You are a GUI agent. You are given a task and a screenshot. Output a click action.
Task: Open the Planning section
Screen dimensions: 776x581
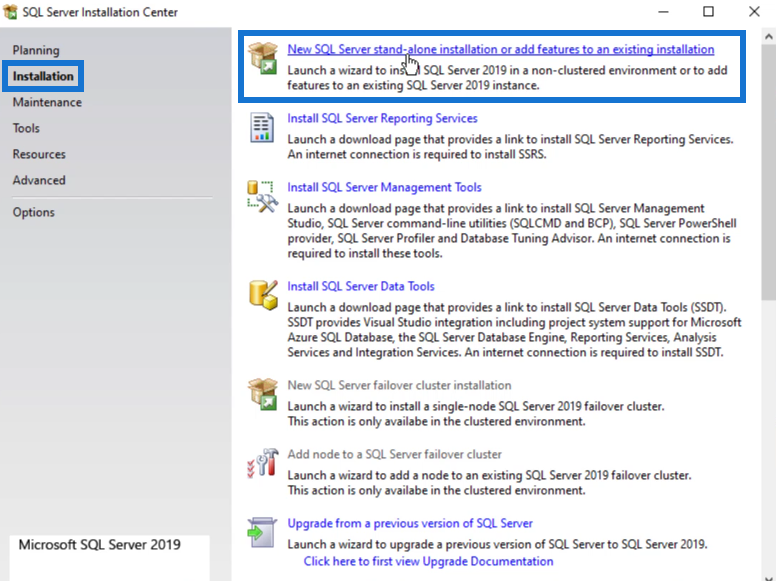point(36,50)
